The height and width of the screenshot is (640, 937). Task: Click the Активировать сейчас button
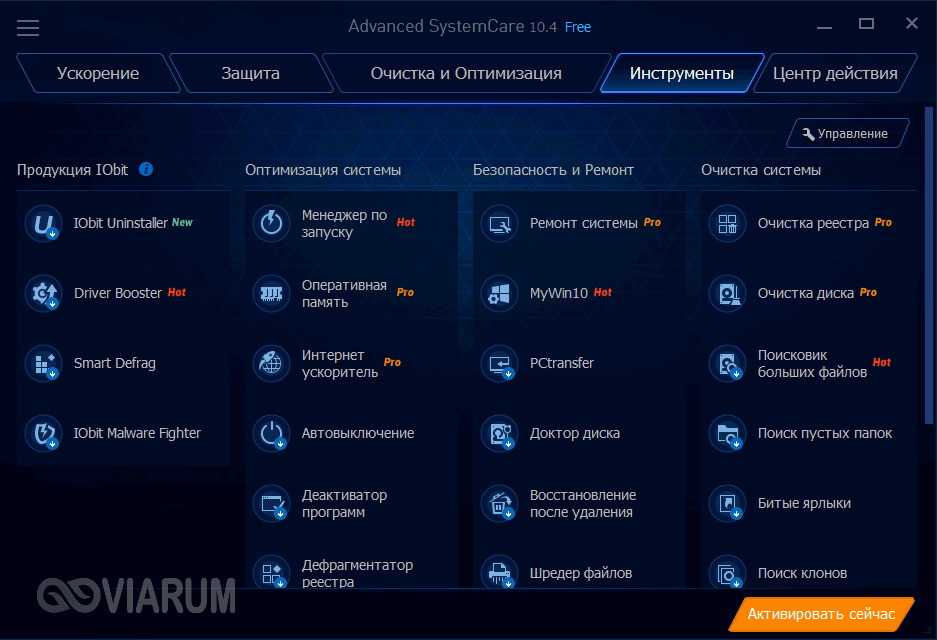point(821,614)
